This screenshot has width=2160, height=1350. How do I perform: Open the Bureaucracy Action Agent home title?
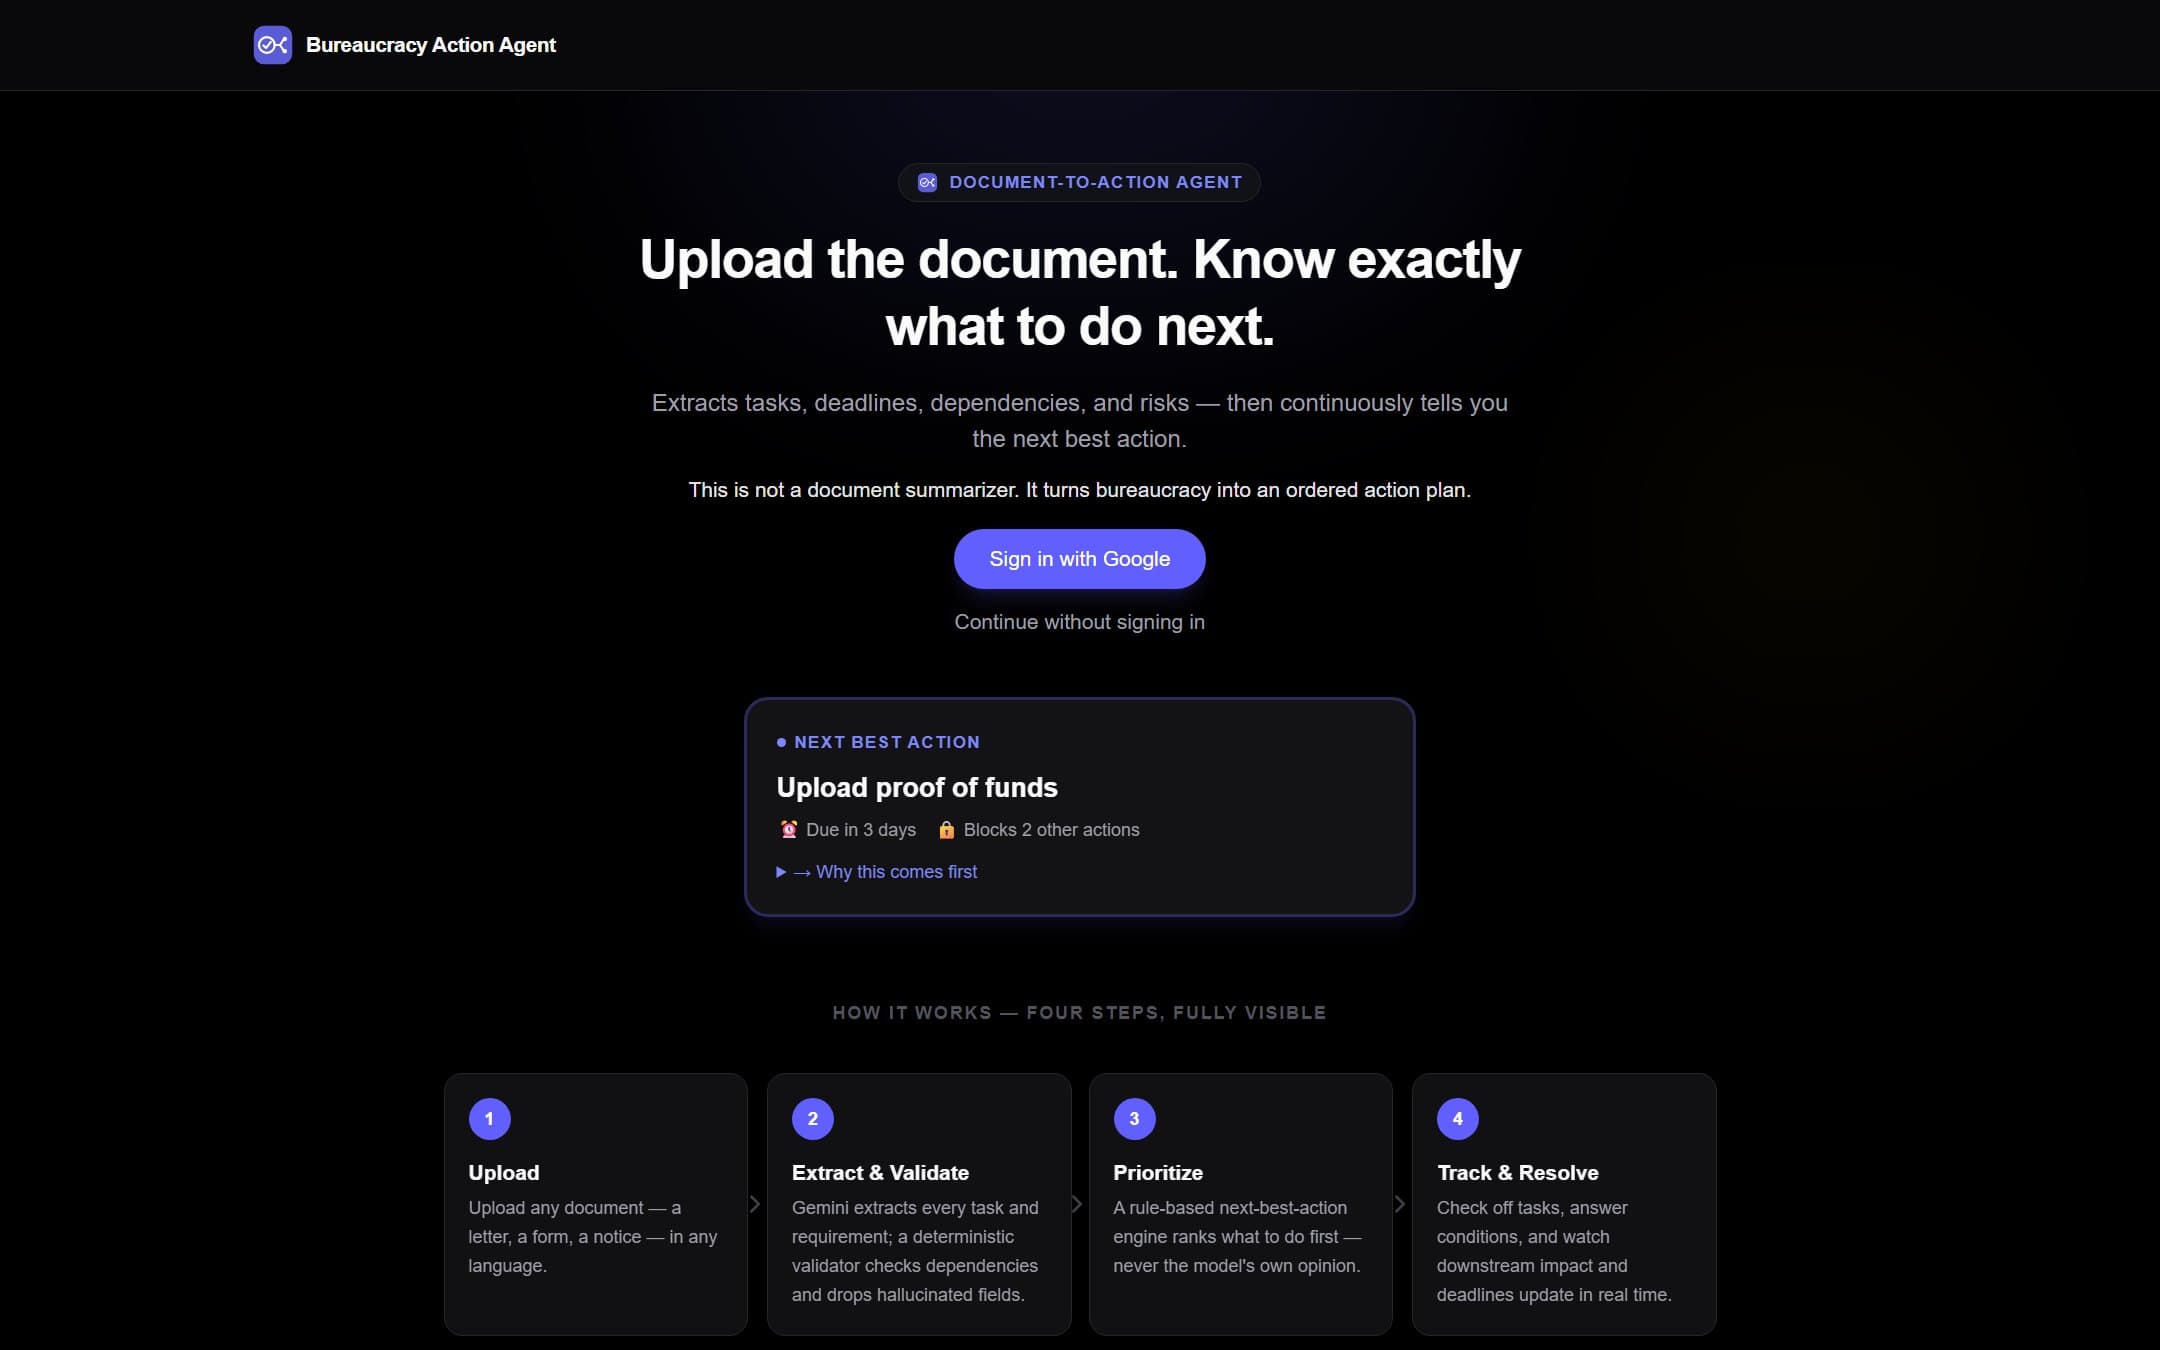point(430,45)
